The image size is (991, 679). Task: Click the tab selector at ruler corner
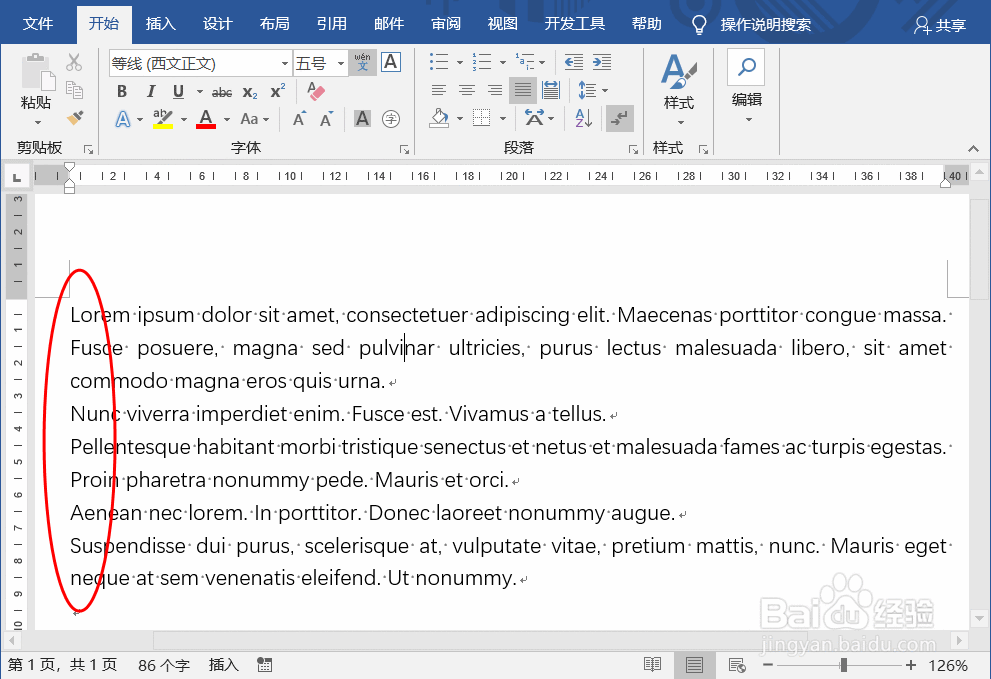tap(17, 176)
